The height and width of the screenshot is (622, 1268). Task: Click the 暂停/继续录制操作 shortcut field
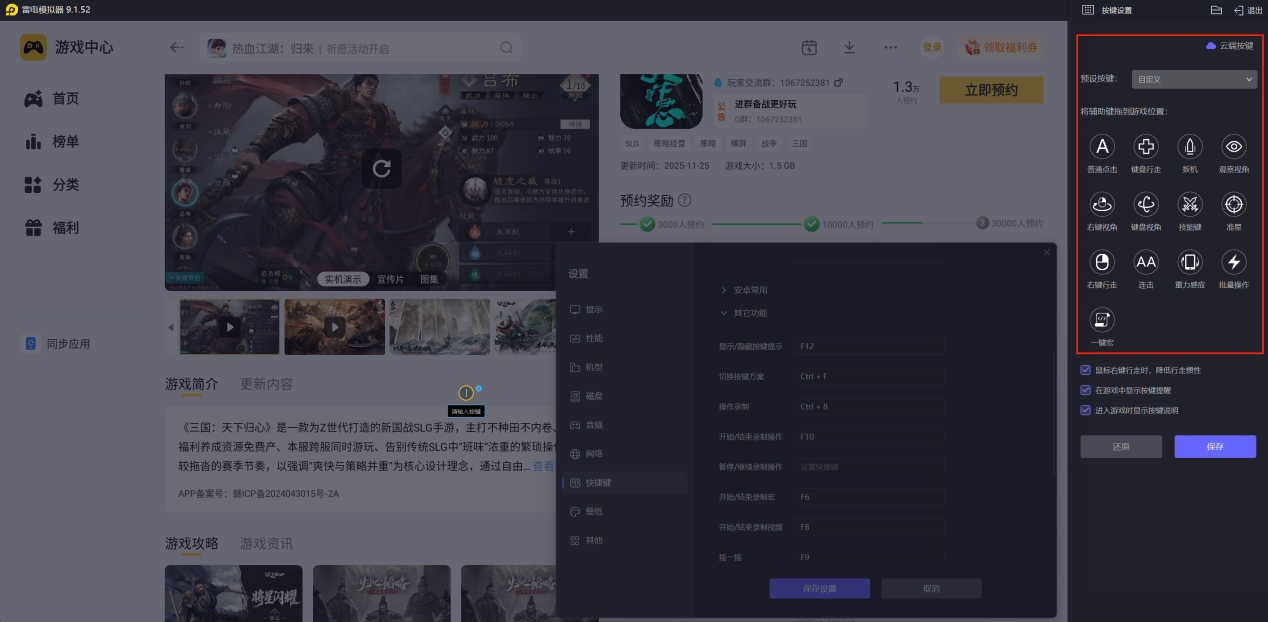point(870,467)
